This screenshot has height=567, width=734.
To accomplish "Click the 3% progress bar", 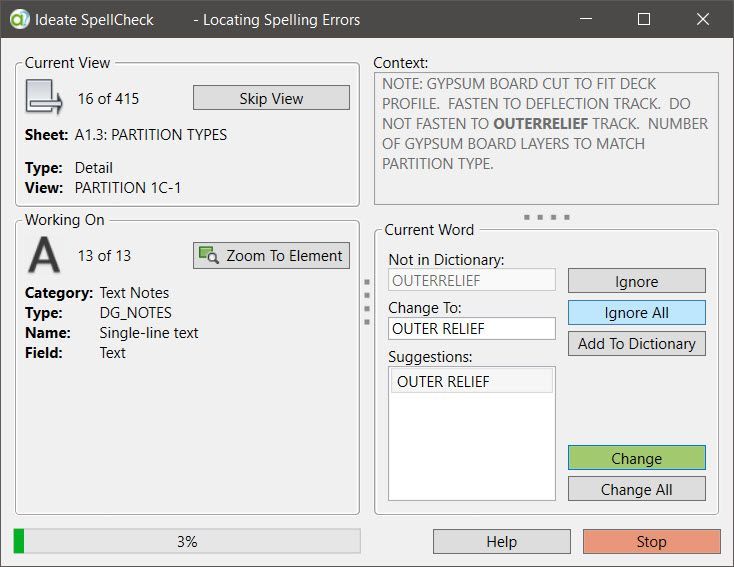I will (187, 541).
